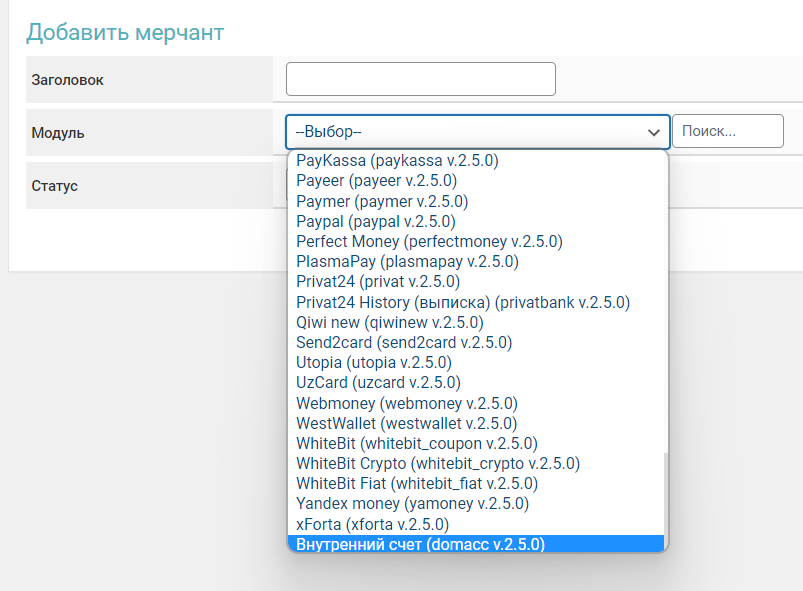Select highlighted Внутренний счет option
803x591 pixels.
[x=420, y=544]
